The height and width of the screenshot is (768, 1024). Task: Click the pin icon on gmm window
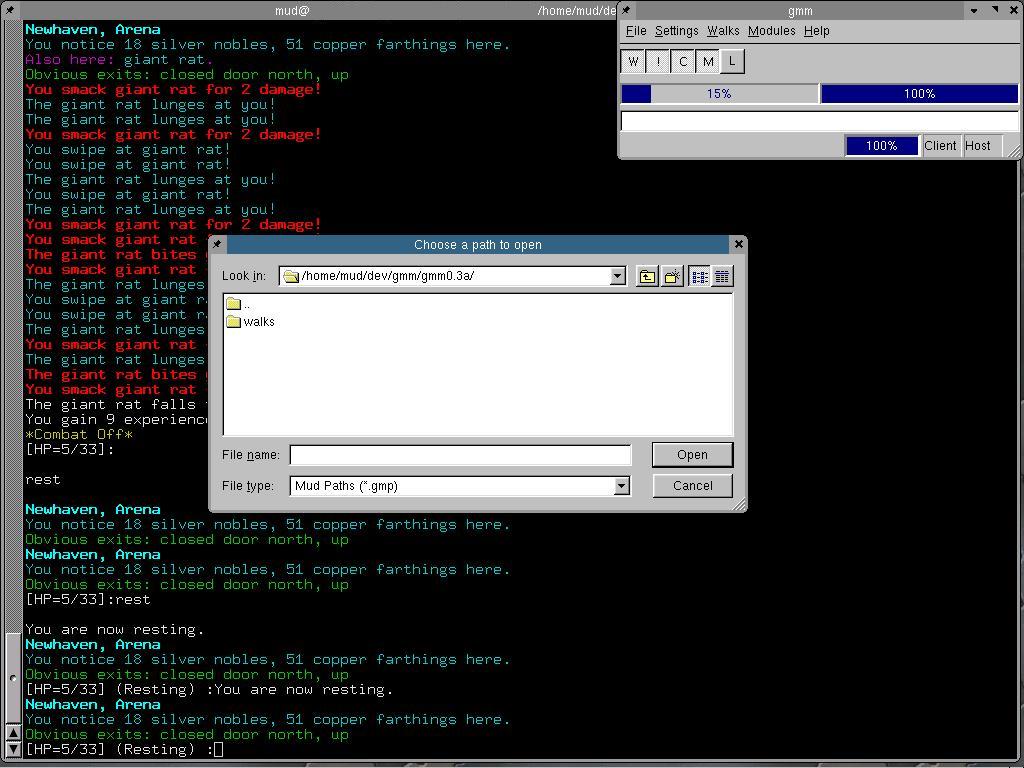(x=627, y=10)
